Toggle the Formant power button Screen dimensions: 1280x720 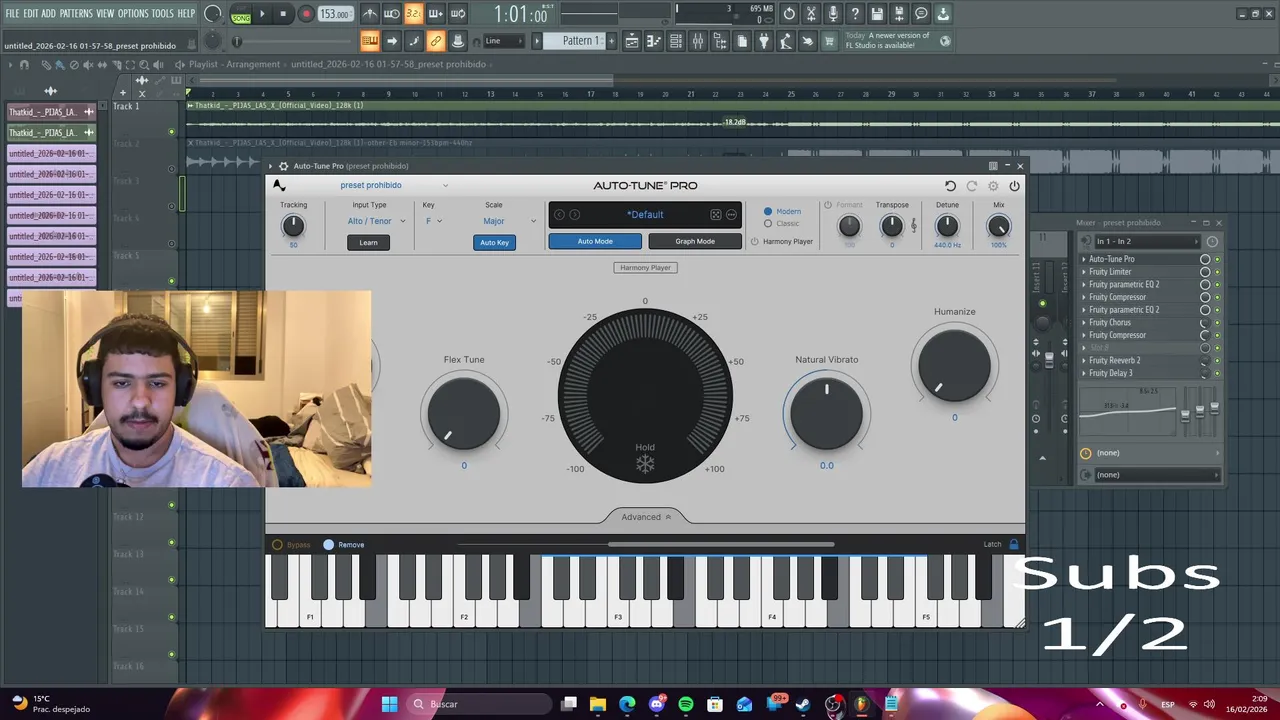(828, 205)
